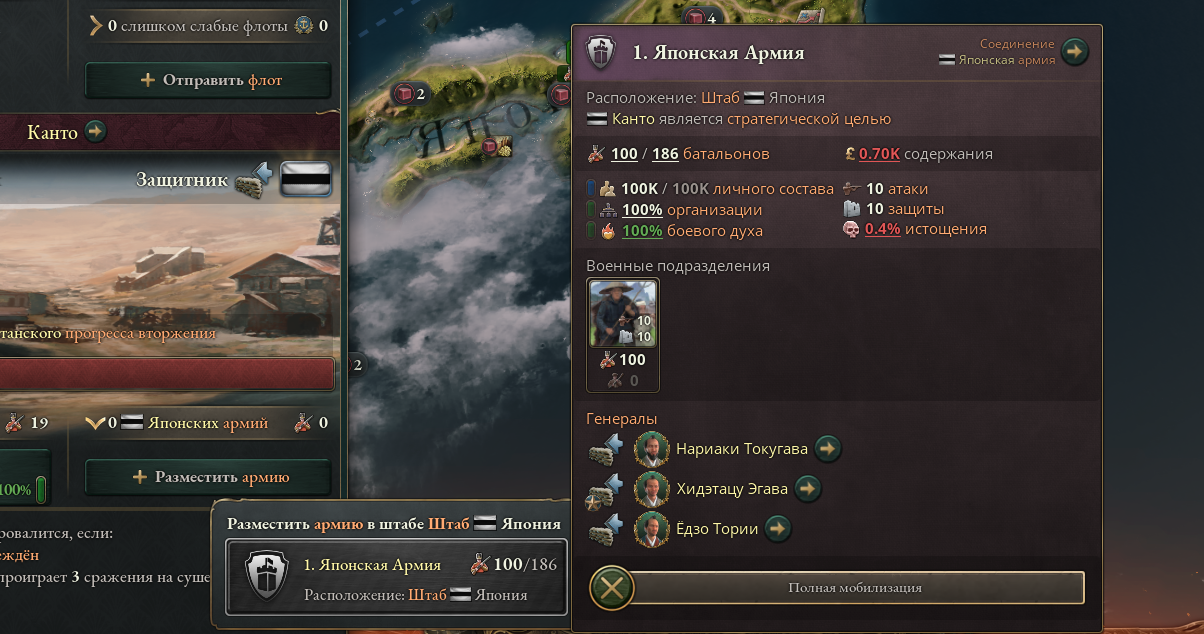Open the Японская армия formation arrow

[x=1074, y=51]
